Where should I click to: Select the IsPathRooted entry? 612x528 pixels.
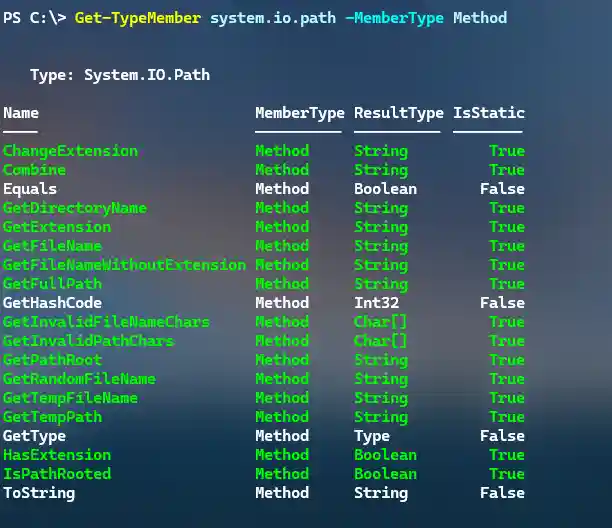point(57,474)
